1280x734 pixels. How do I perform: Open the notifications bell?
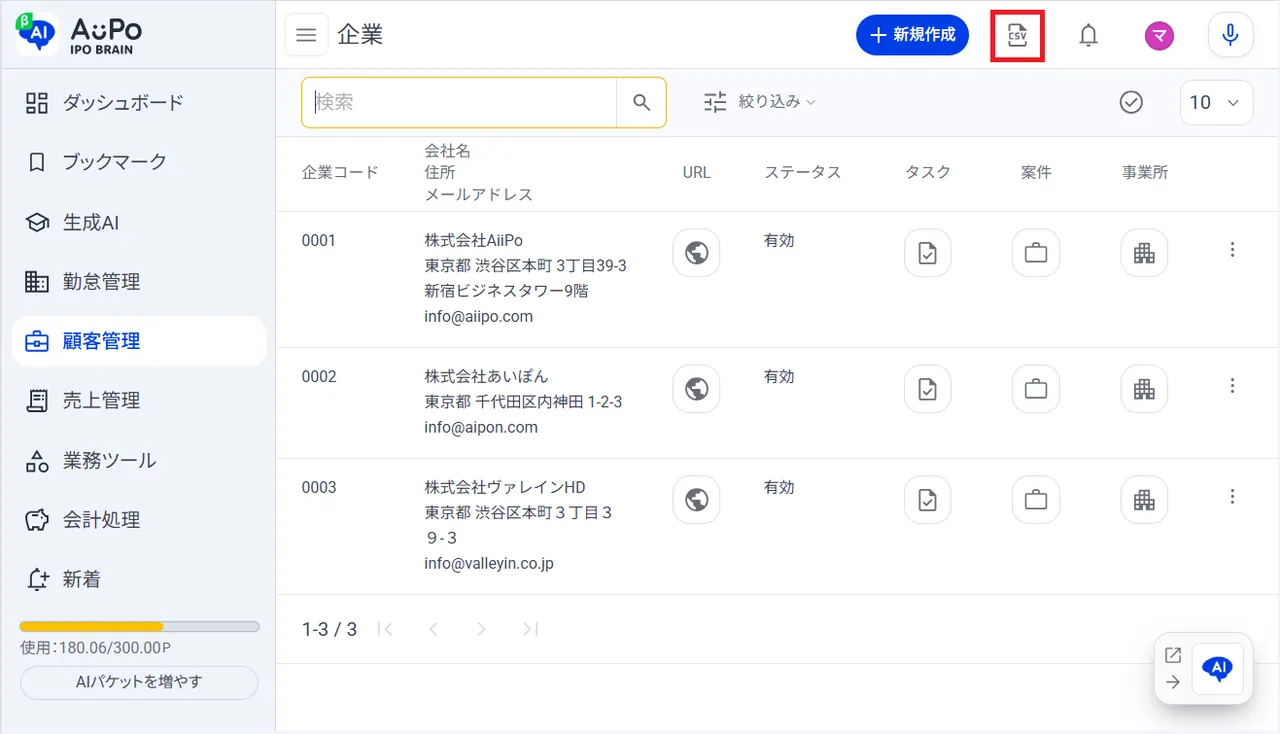coord(1088,36)
